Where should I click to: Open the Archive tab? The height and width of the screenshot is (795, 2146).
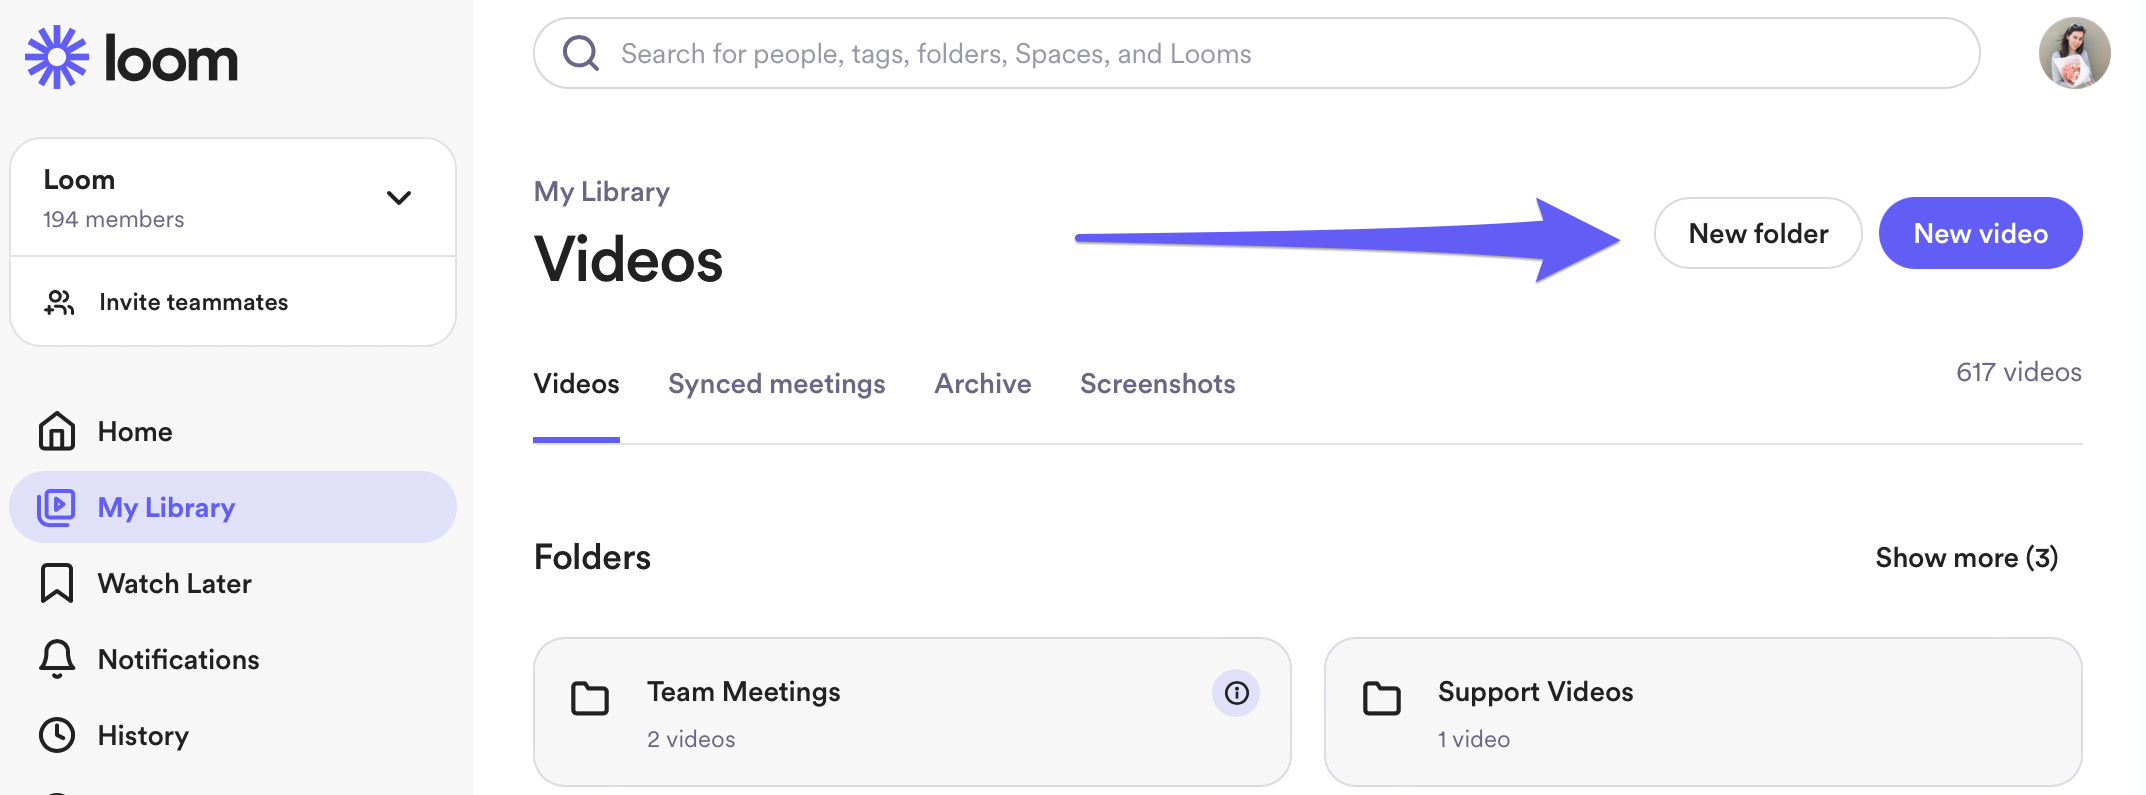pos(982,384)
